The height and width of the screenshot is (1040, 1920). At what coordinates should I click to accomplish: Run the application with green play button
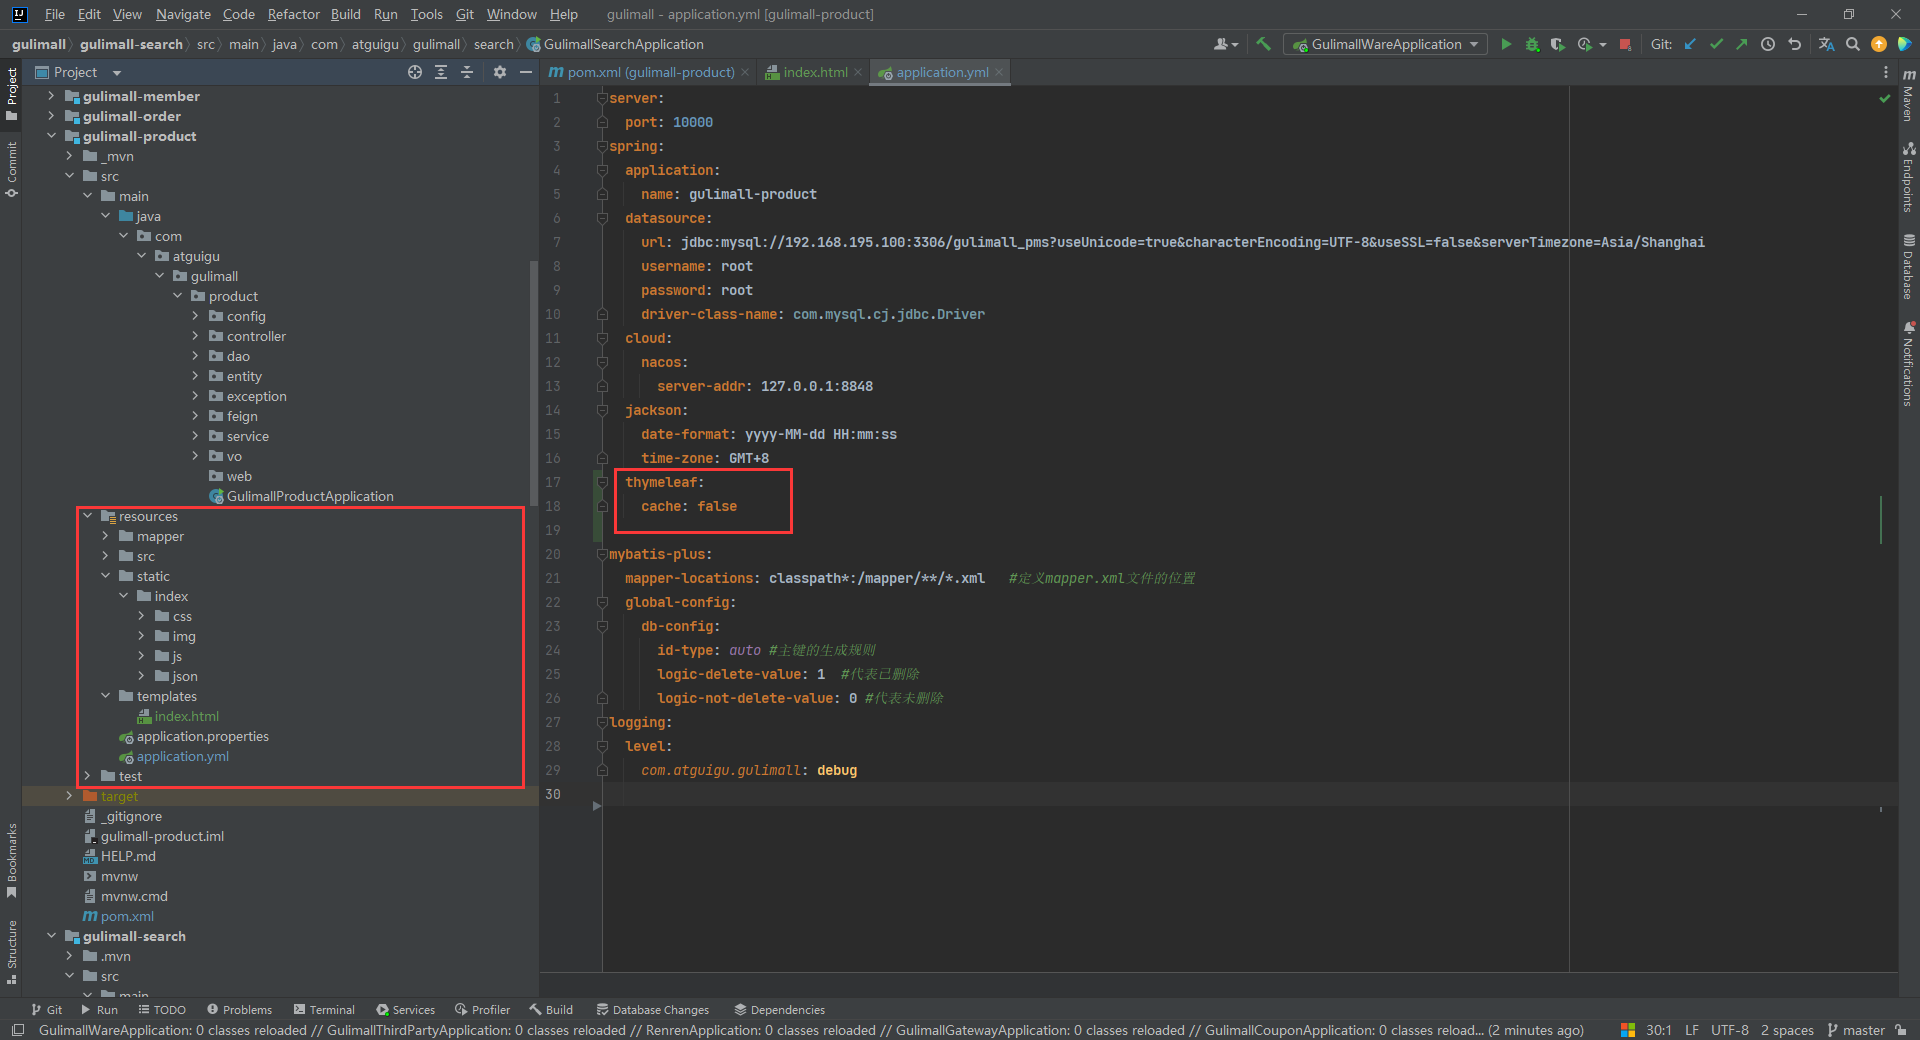coord(1506,44)
